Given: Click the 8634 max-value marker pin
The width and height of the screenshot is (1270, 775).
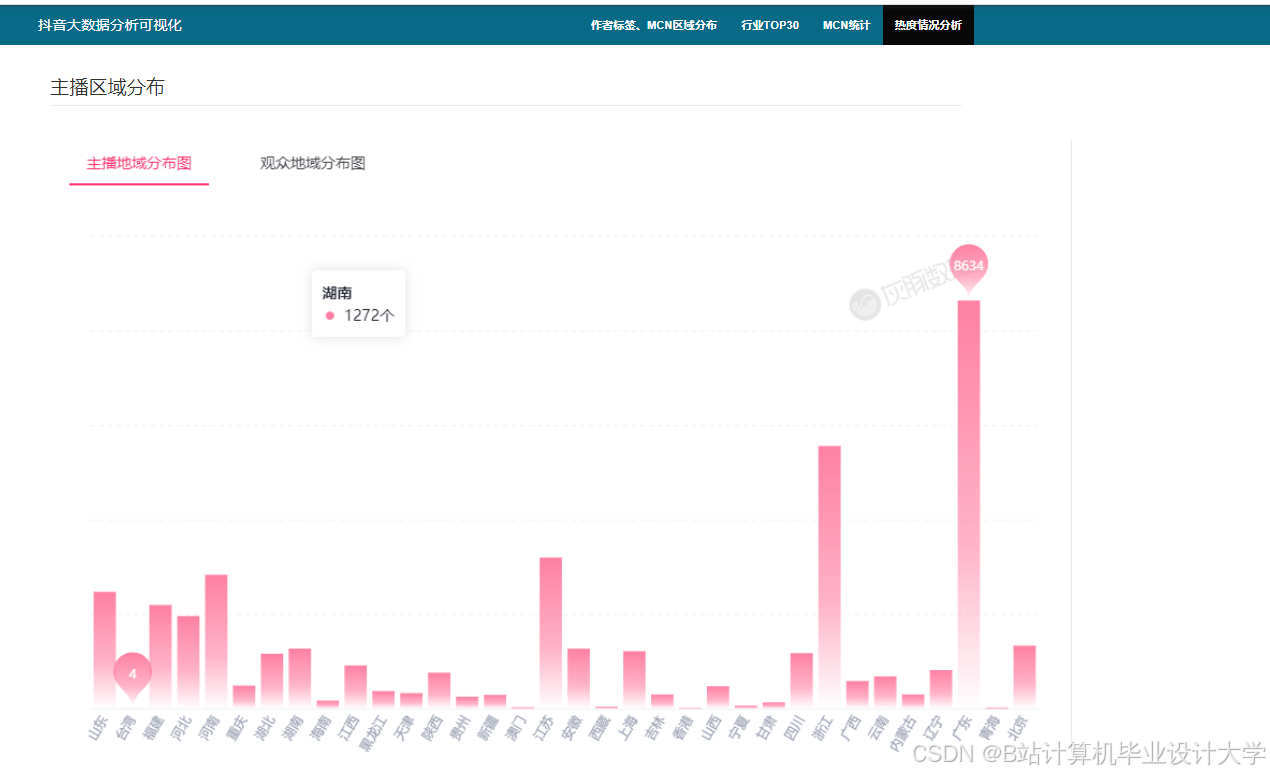Looking at the screenshot, I should click(x=969, y=266).
